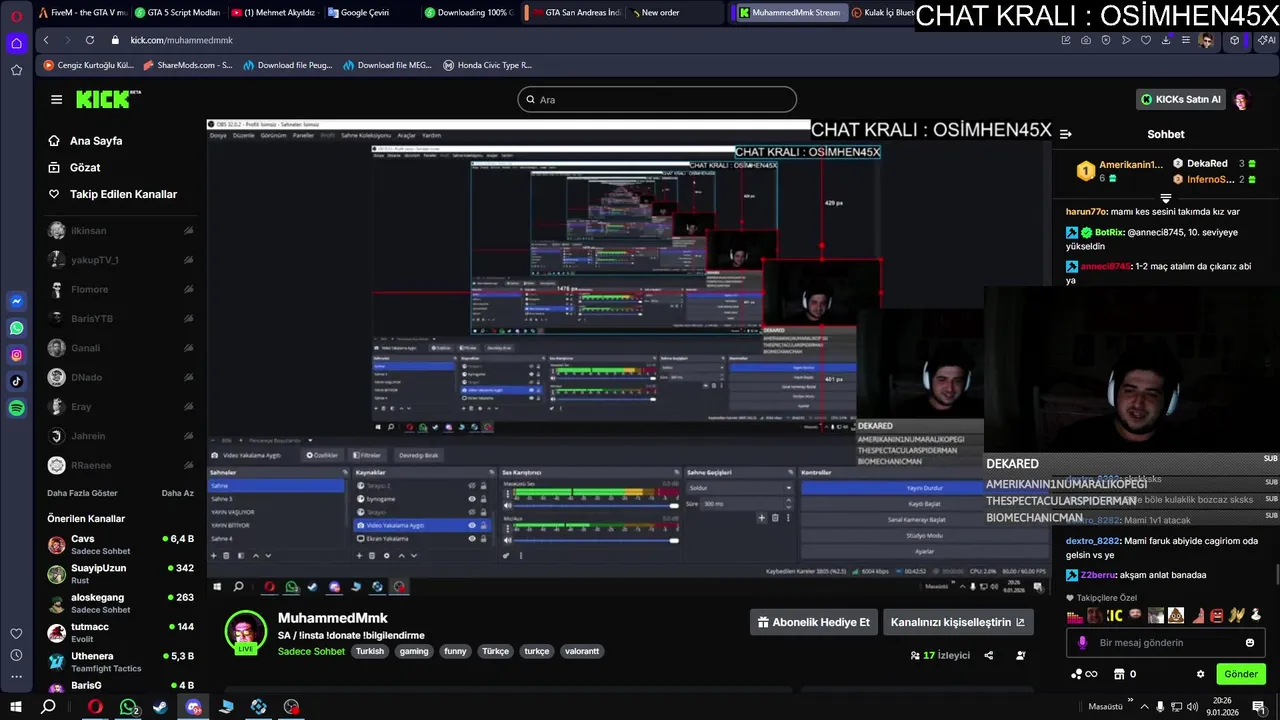Open TikTok from the Opera sidebar
Screen dimensions: 1280x720
(16, 381)
